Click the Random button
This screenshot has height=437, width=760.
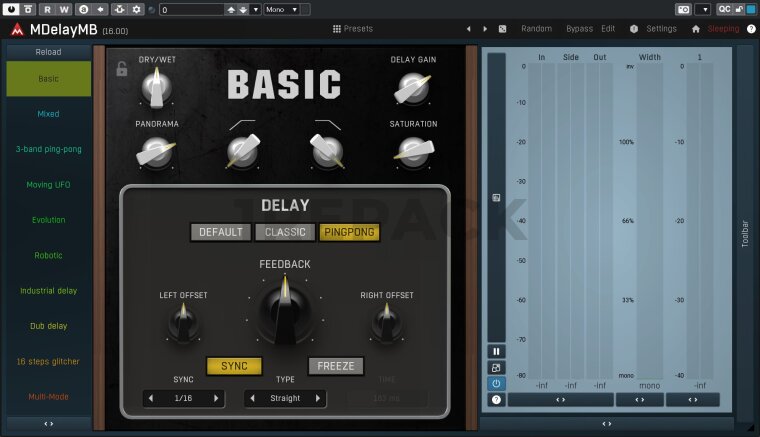(536, 29)
